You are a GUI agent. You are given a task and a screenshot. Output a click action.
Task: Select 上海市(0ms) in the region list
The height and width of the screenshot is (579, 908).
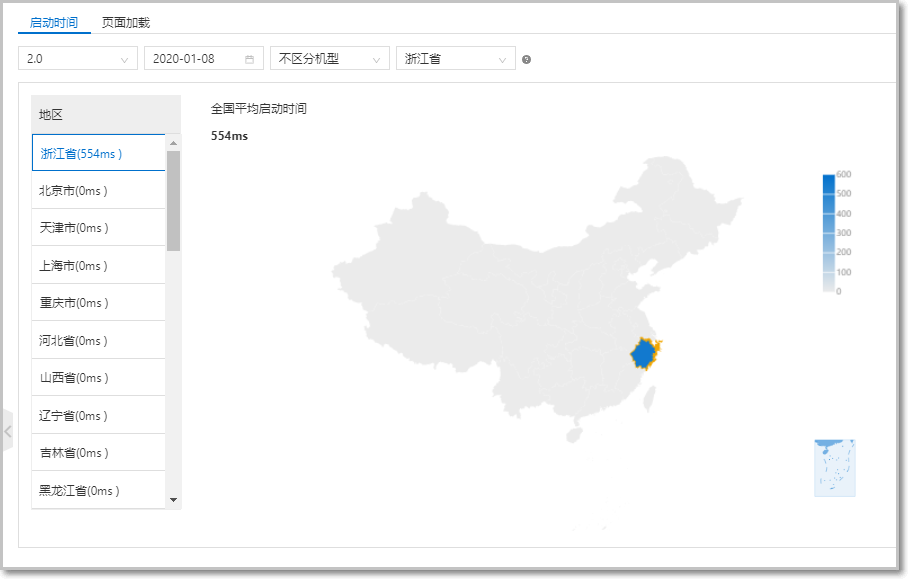tap(98, 265)
